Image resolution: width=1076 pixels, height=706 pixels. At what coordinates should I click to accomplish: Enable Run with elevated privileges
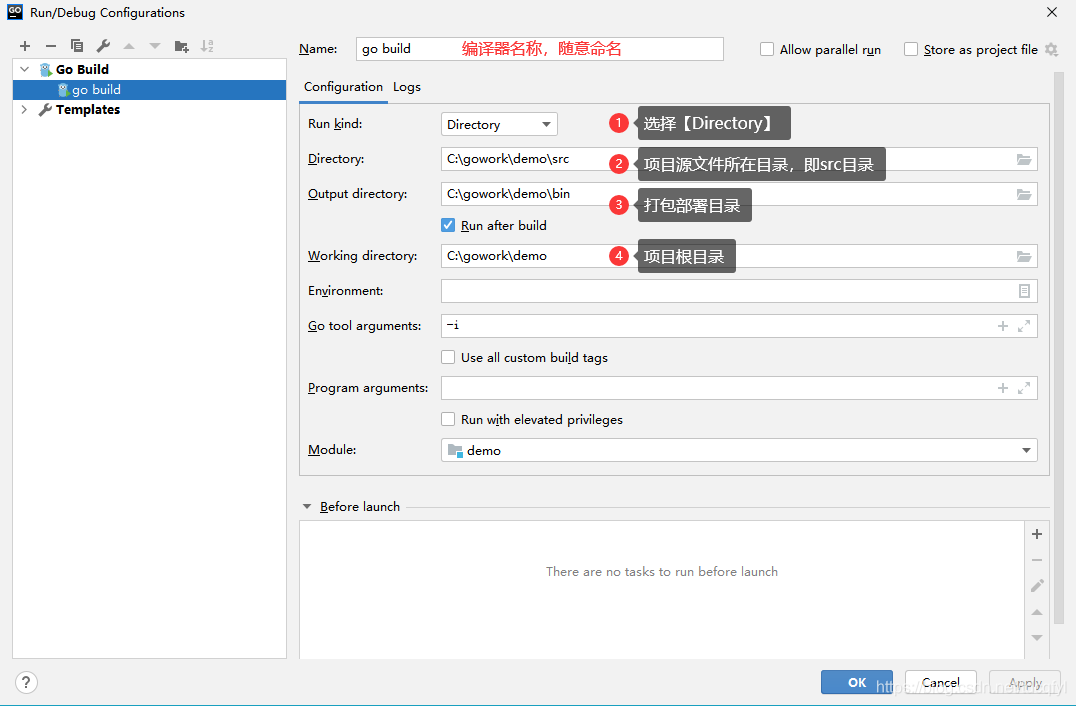[x=448, y=420]
